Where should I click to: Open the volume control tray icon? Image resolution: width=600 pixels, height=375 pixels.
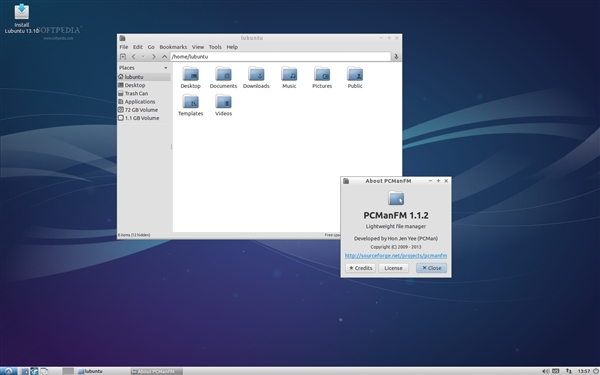point(545,371)
